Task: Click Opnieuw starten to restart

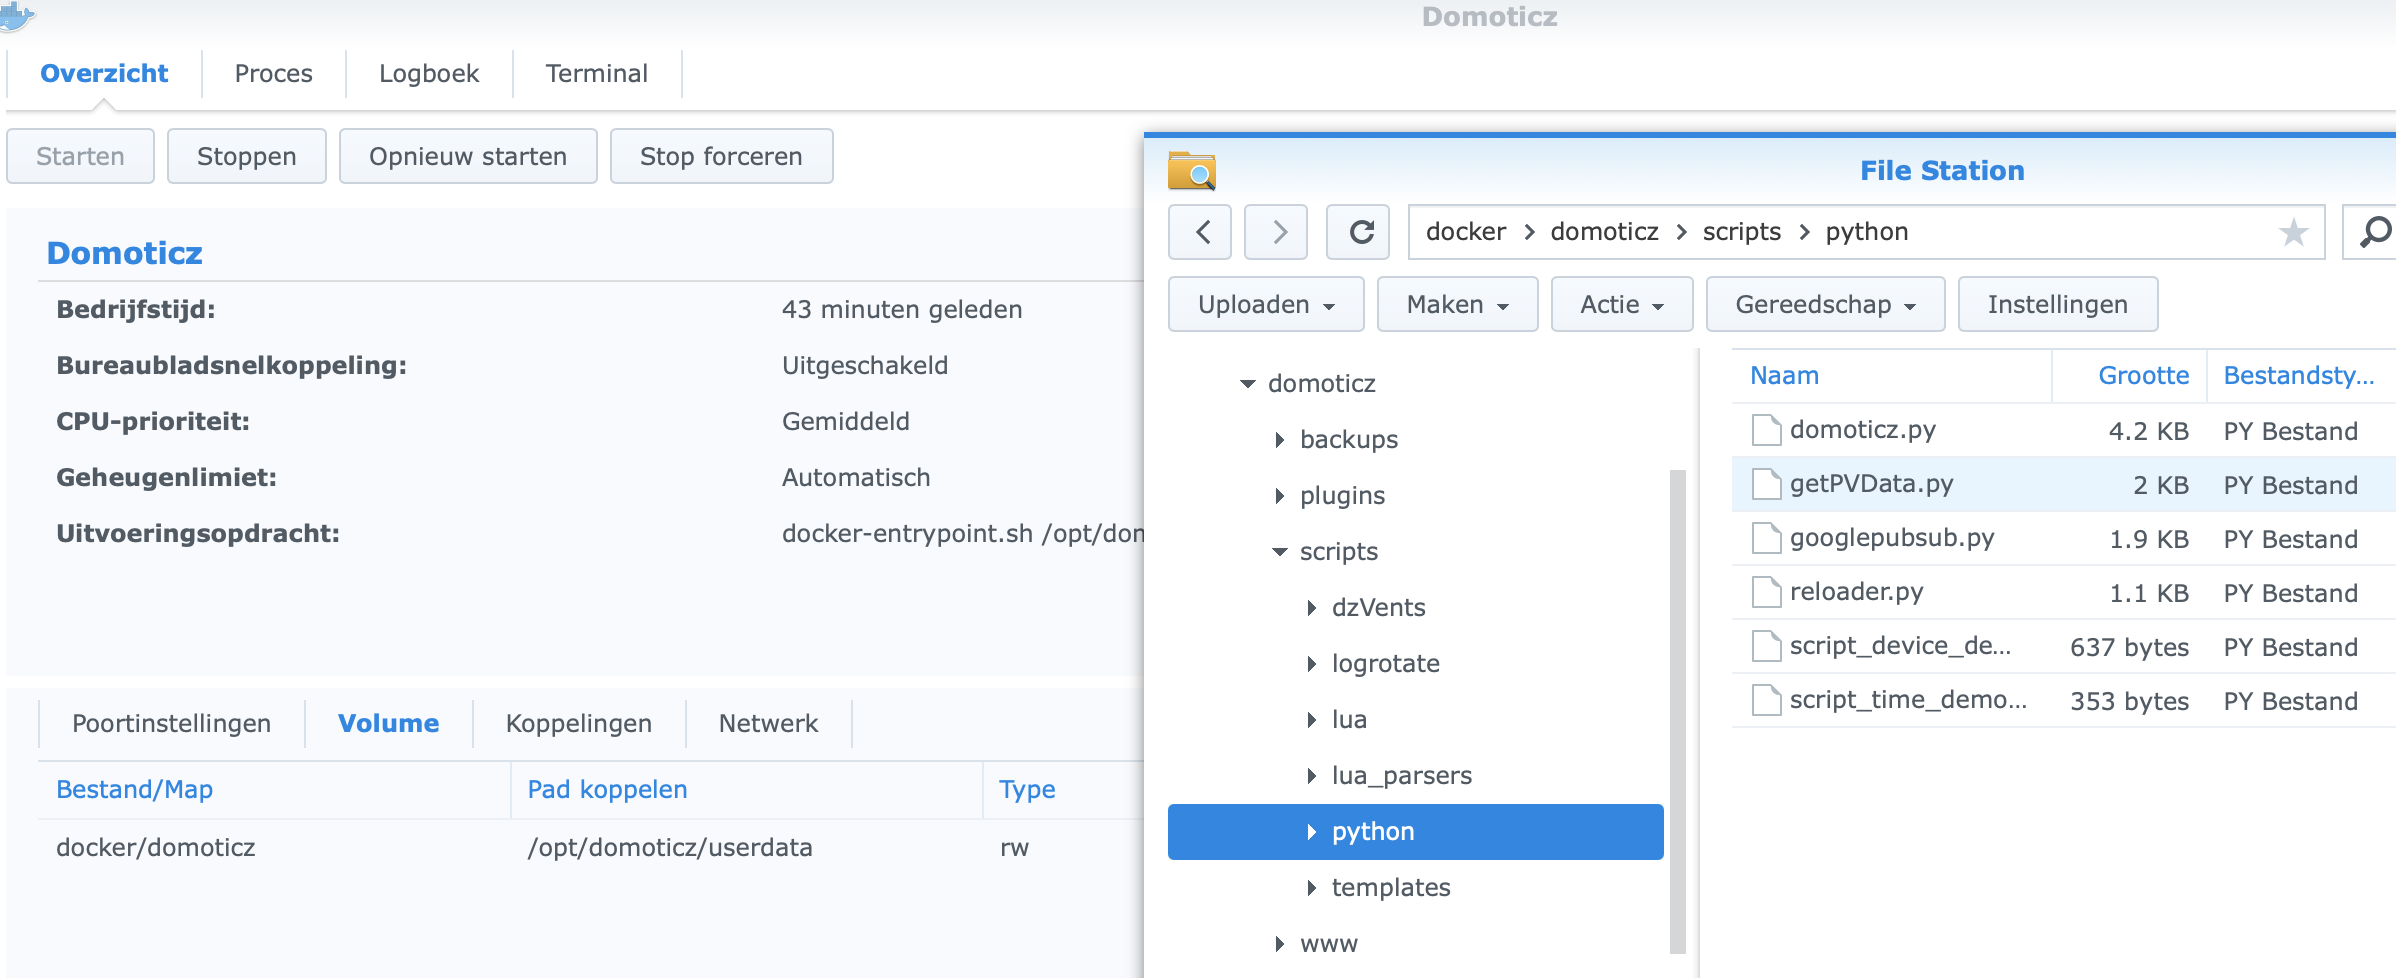Action: 468,156
